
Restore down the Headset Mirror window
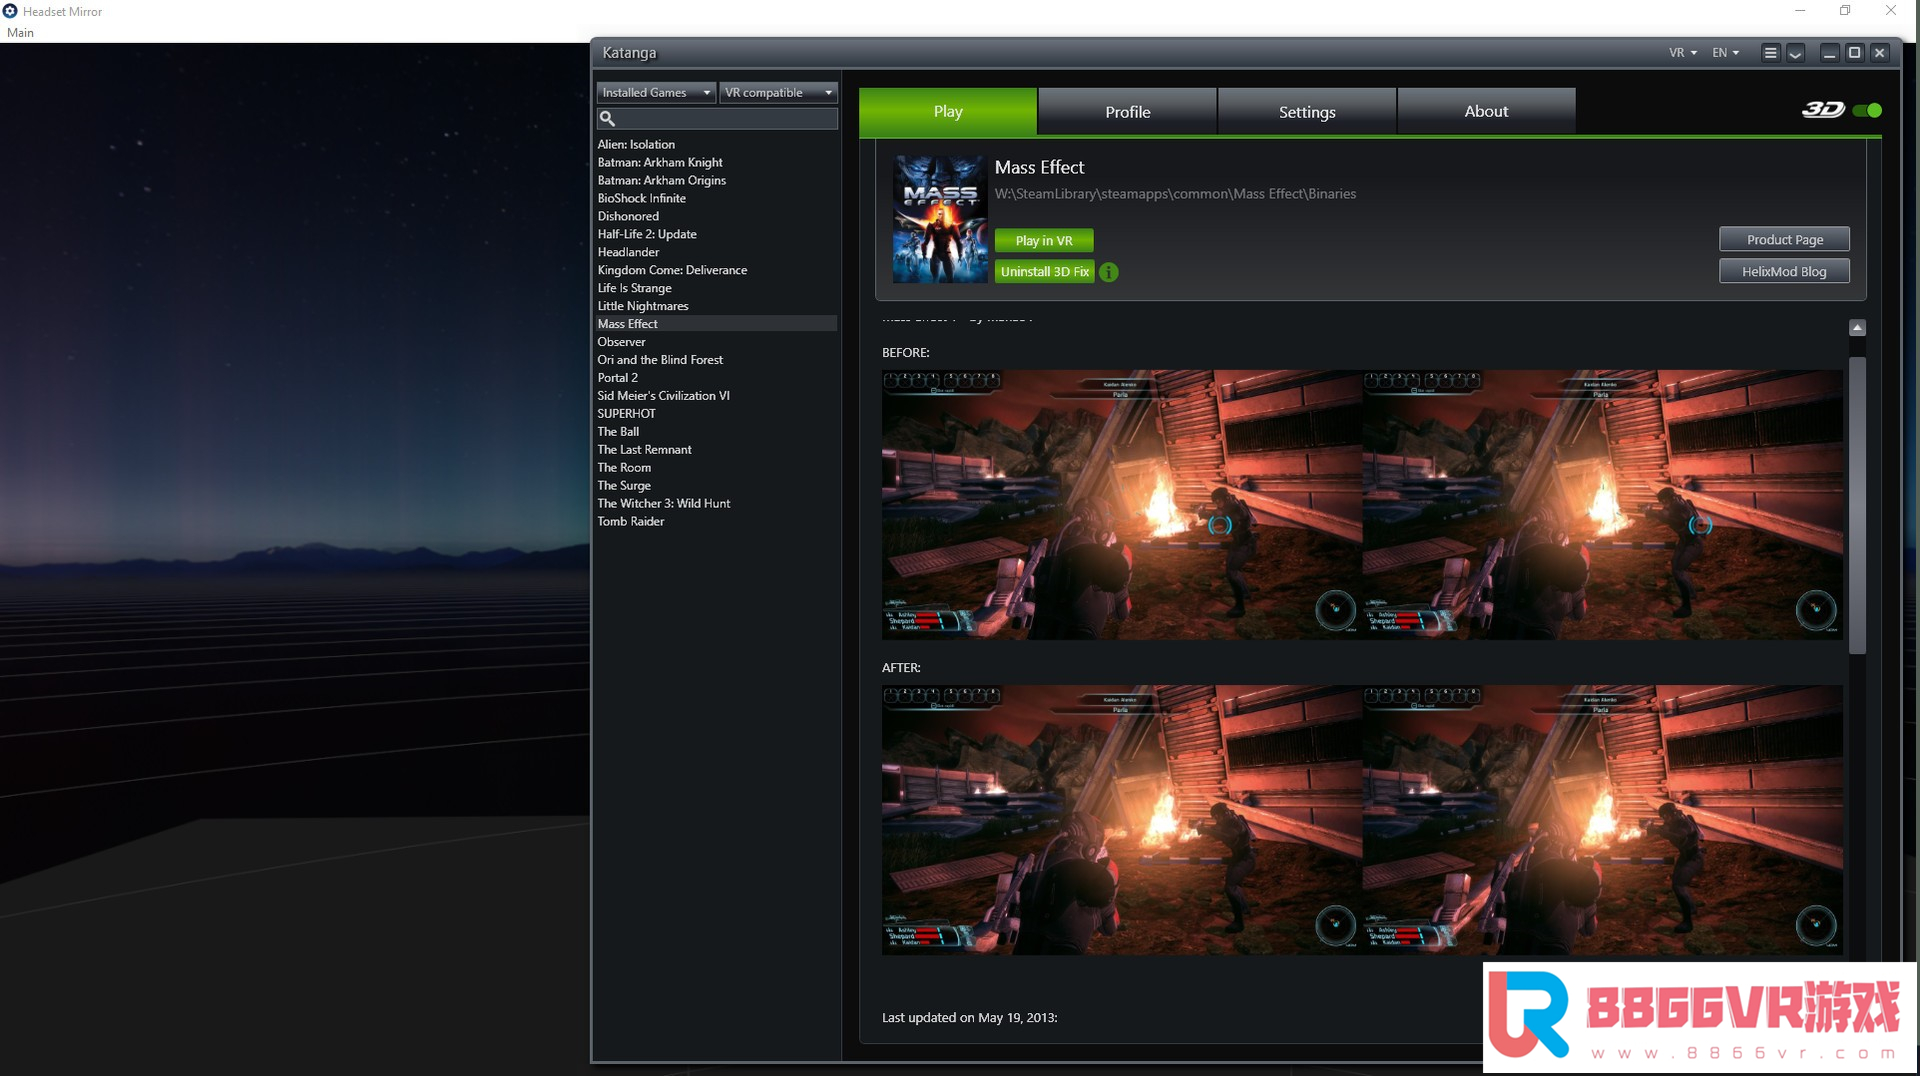[x=1845, y=11]
